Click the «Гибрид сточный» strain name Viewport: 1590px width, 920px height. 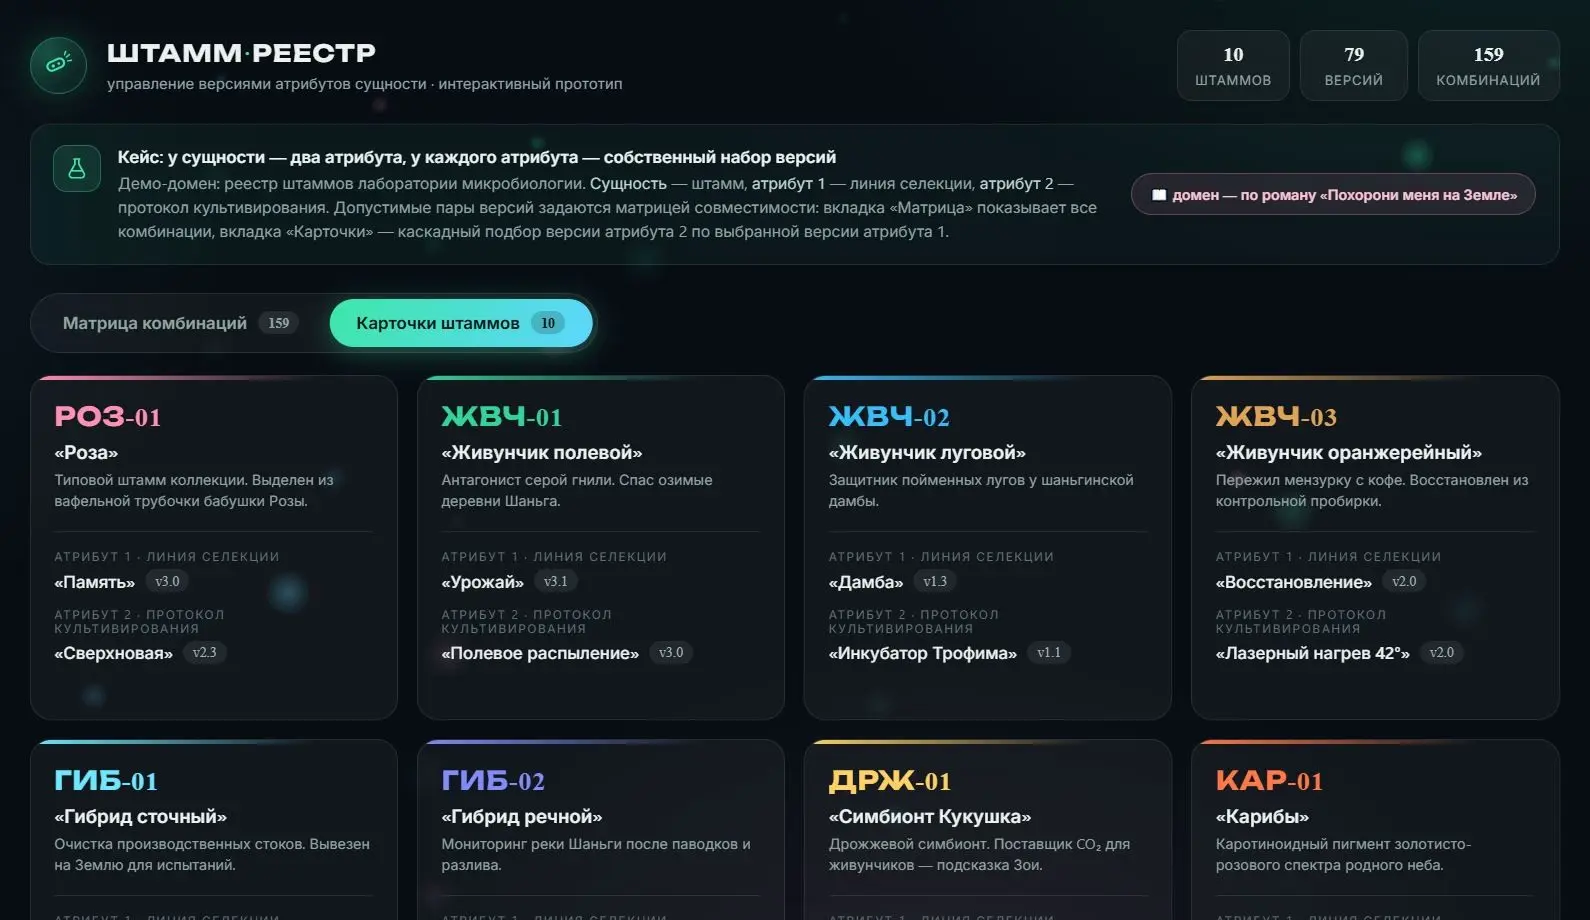(141, 817)
